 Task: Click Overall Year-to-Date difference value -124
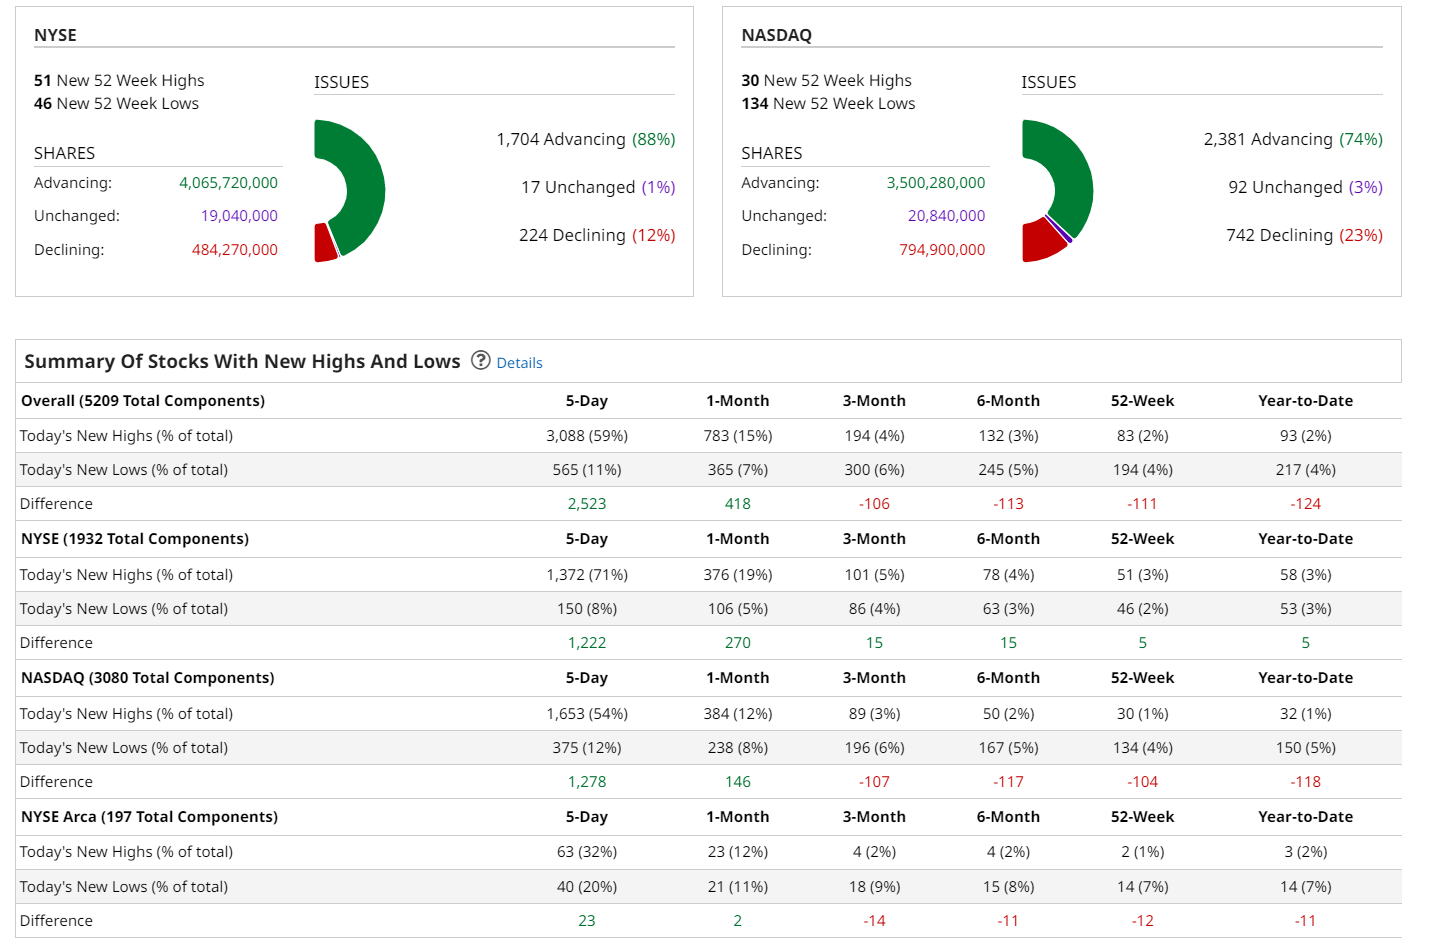(x=1306, y=504)
